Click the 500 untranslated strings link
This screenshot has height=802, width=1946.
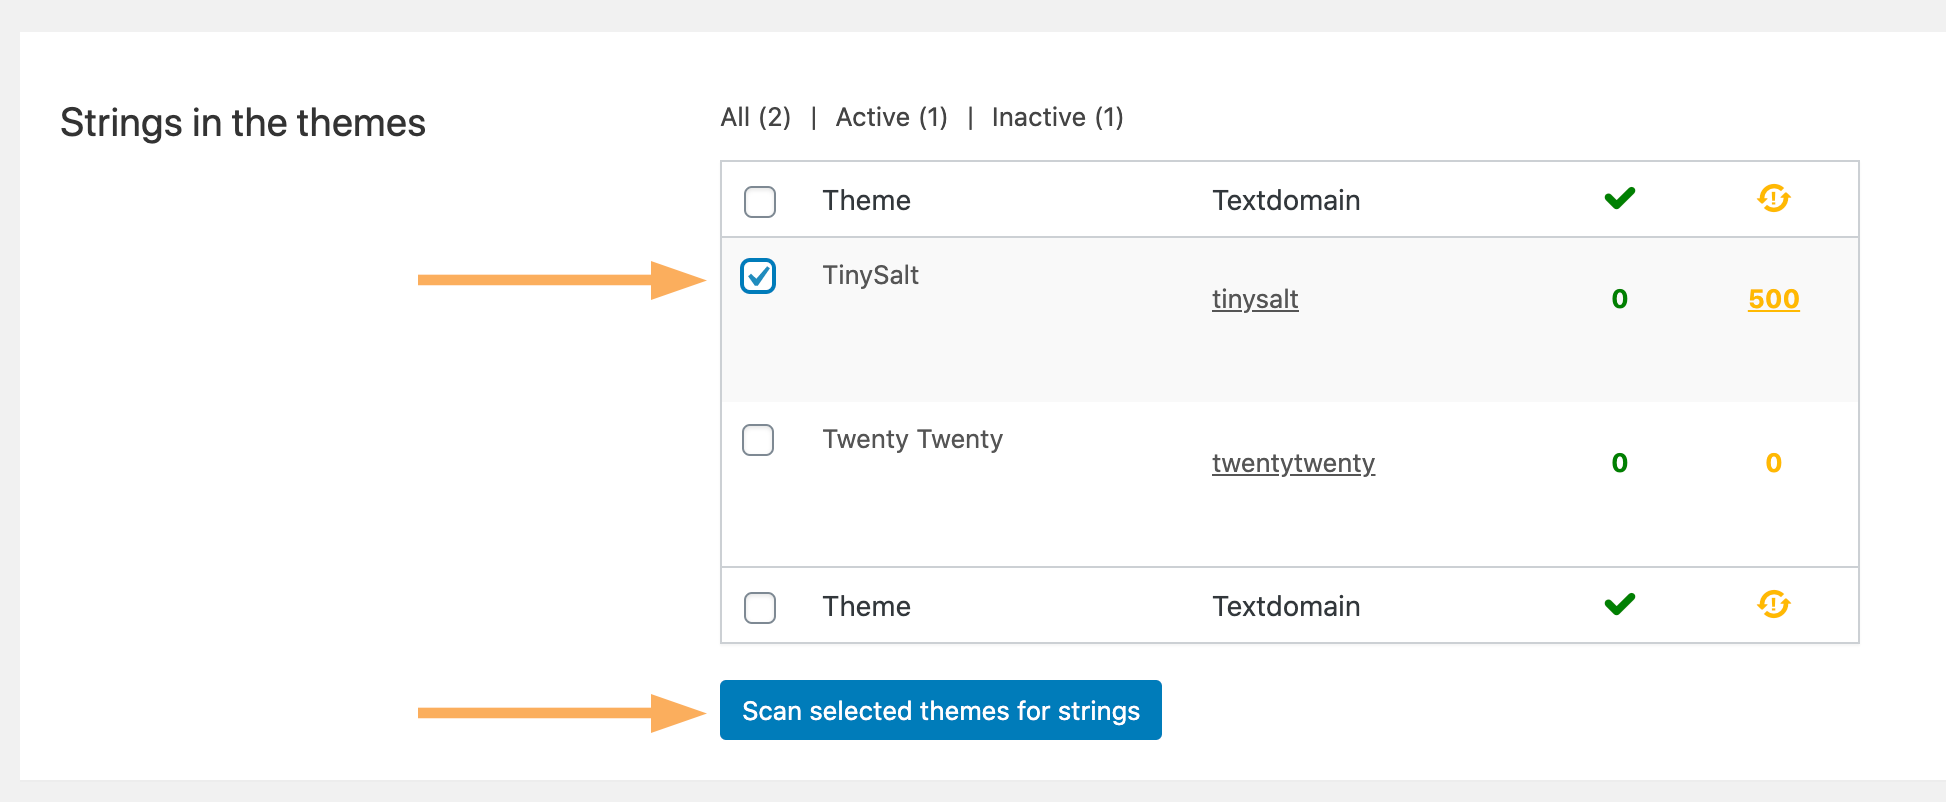click(1772, 299)
